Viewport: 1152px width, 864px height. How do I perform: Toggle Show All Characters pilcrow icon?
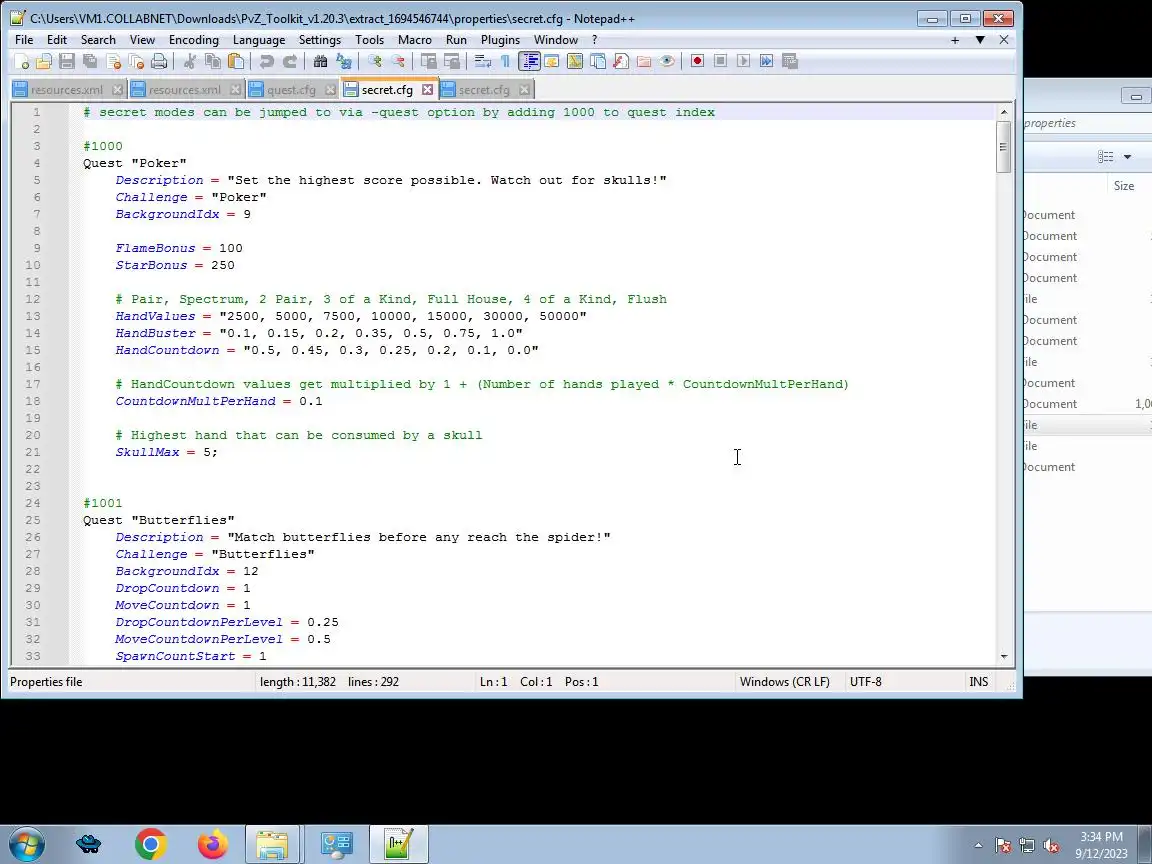click(x=505, y=61)
